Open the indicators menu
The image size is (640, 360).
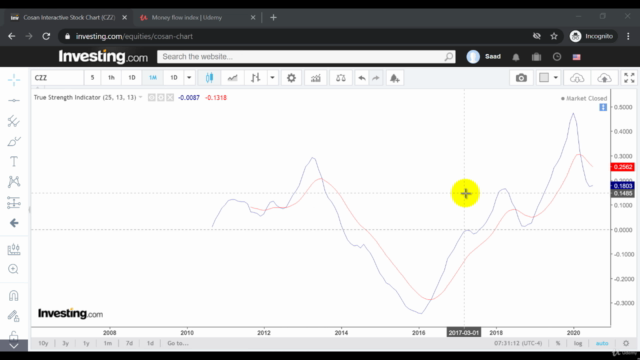316,78
